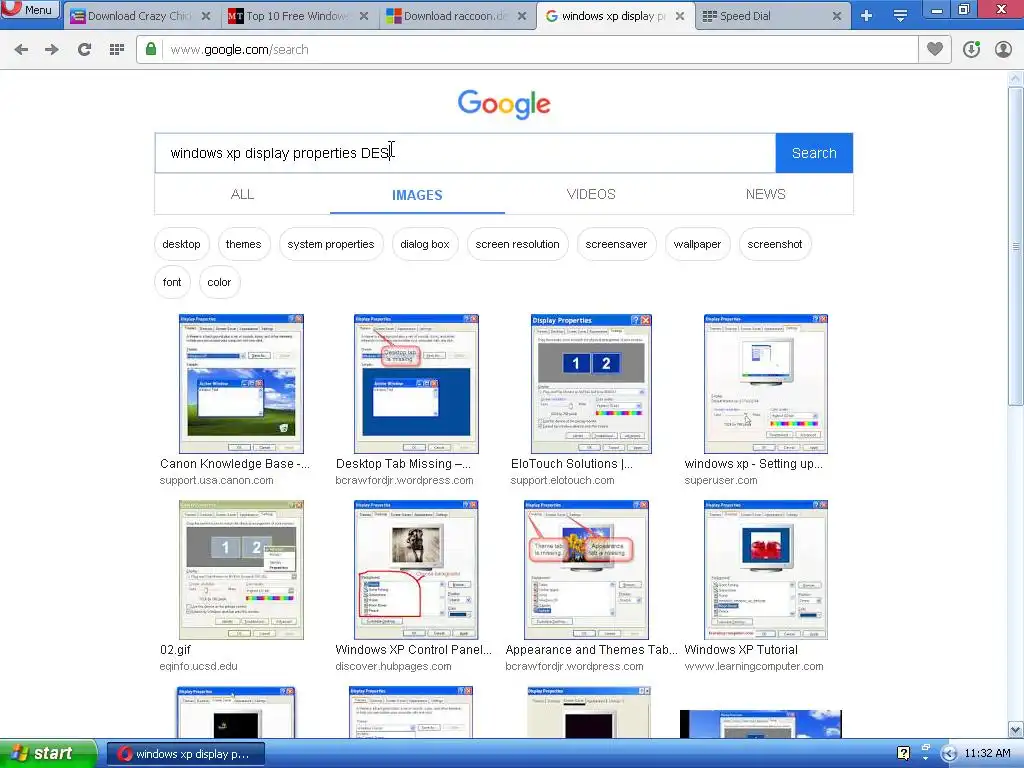Click support.elotouch.com source link
Screen dimensions: 1024x768
(x=562, y=481)
